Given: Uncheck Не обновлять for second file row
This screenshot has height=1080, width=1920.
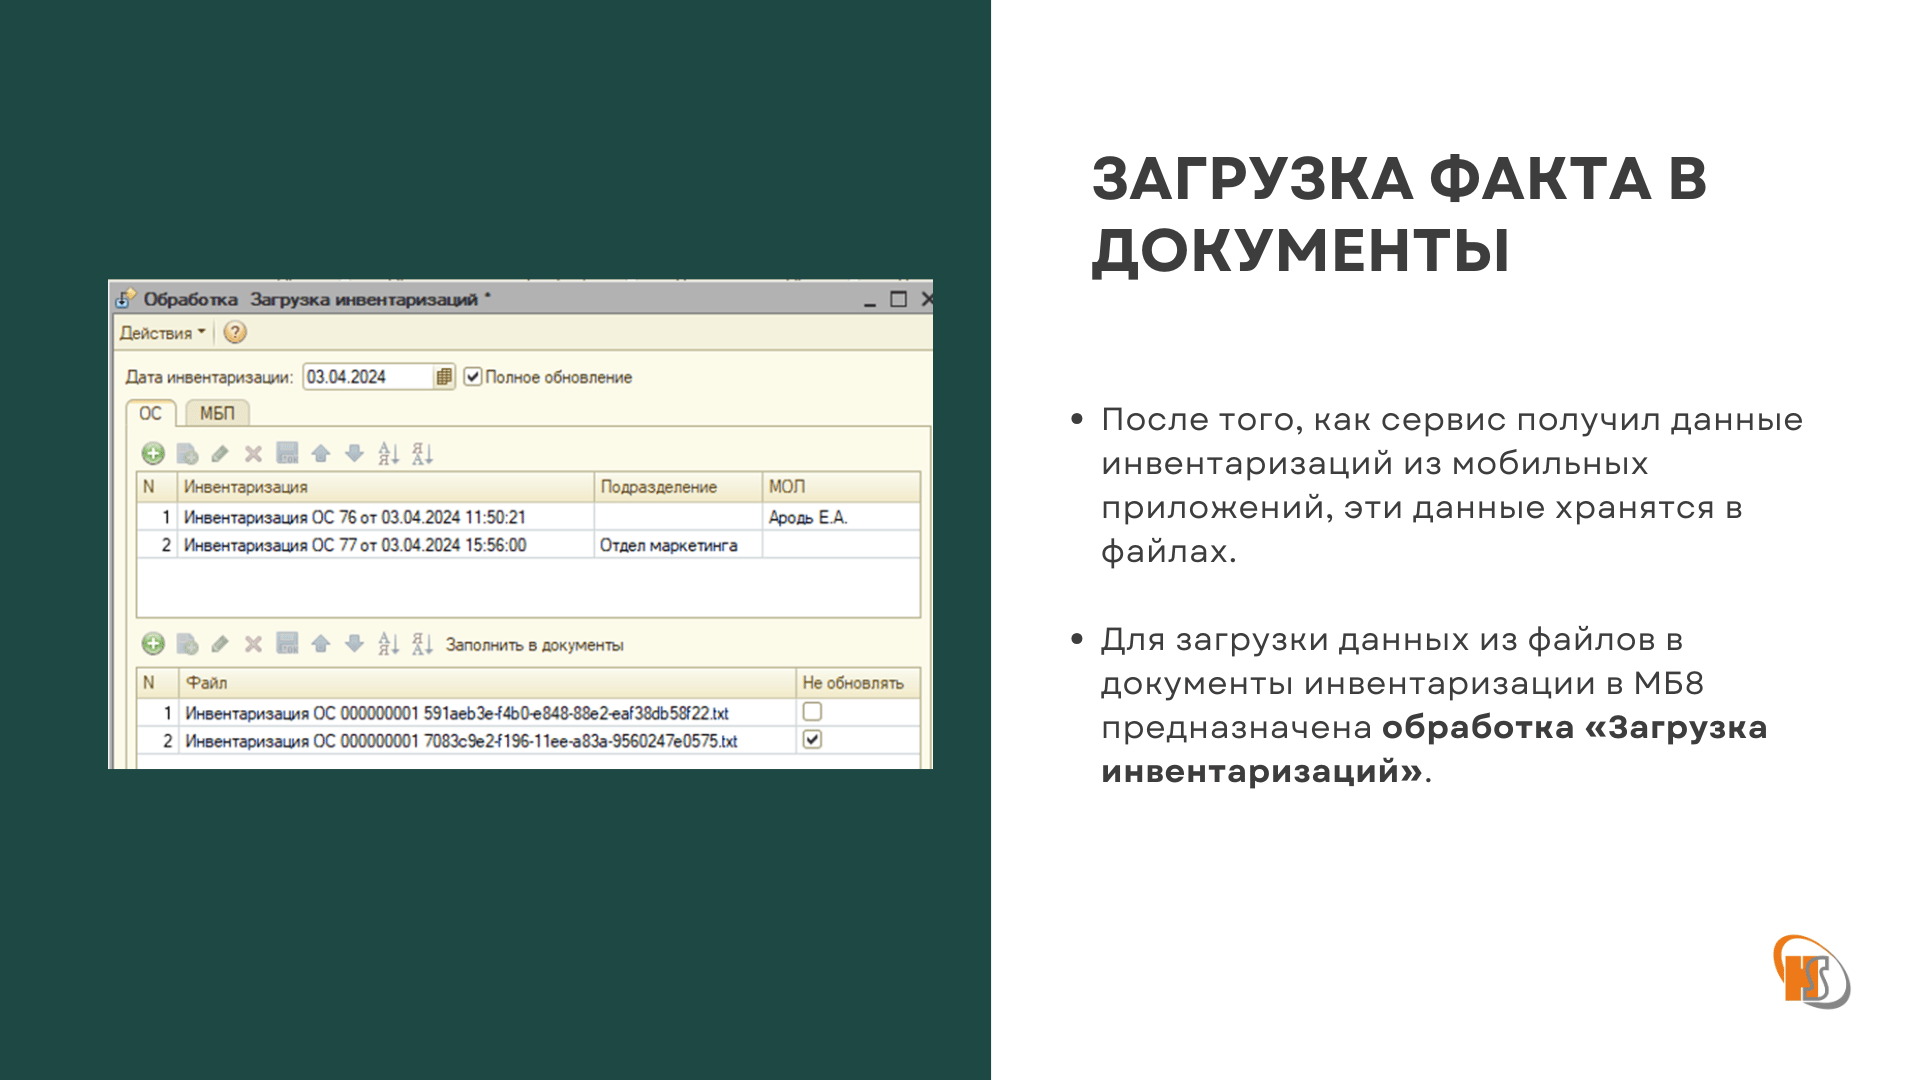Looking at the screenshot, I should click(812, 740).
